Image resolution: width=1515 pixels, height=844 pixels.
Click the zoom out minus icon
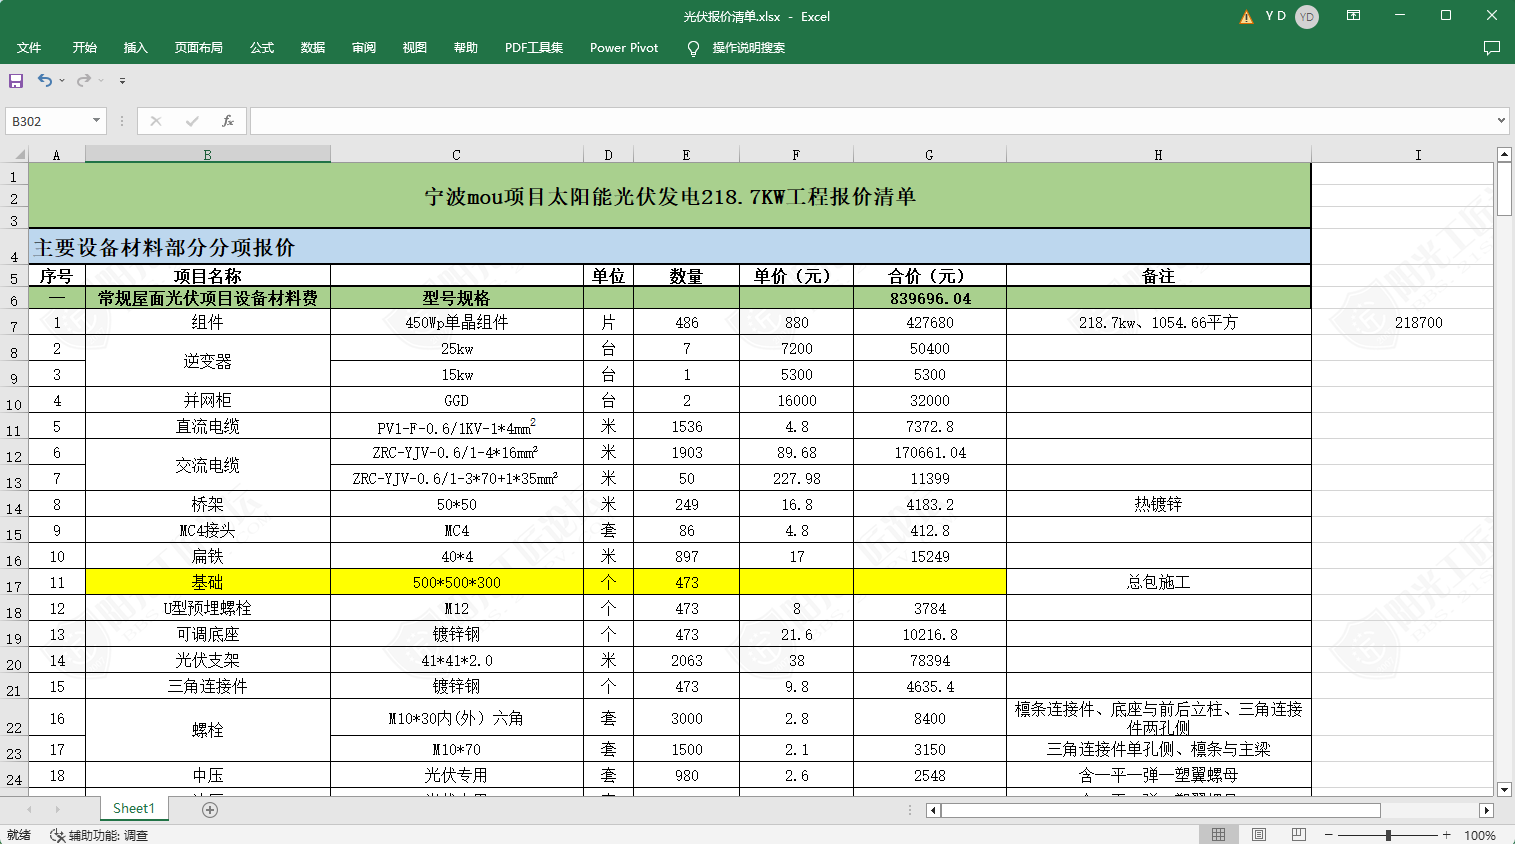pyautogui.click(x=1329, y=834)
